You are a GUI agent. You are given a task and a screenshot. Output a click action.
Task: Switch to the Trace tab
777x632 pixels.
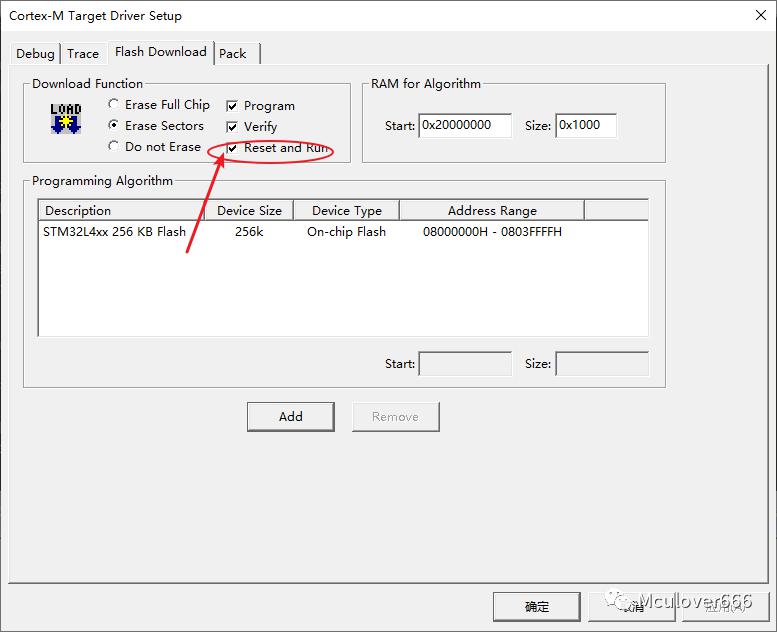(x=83, y=54)
